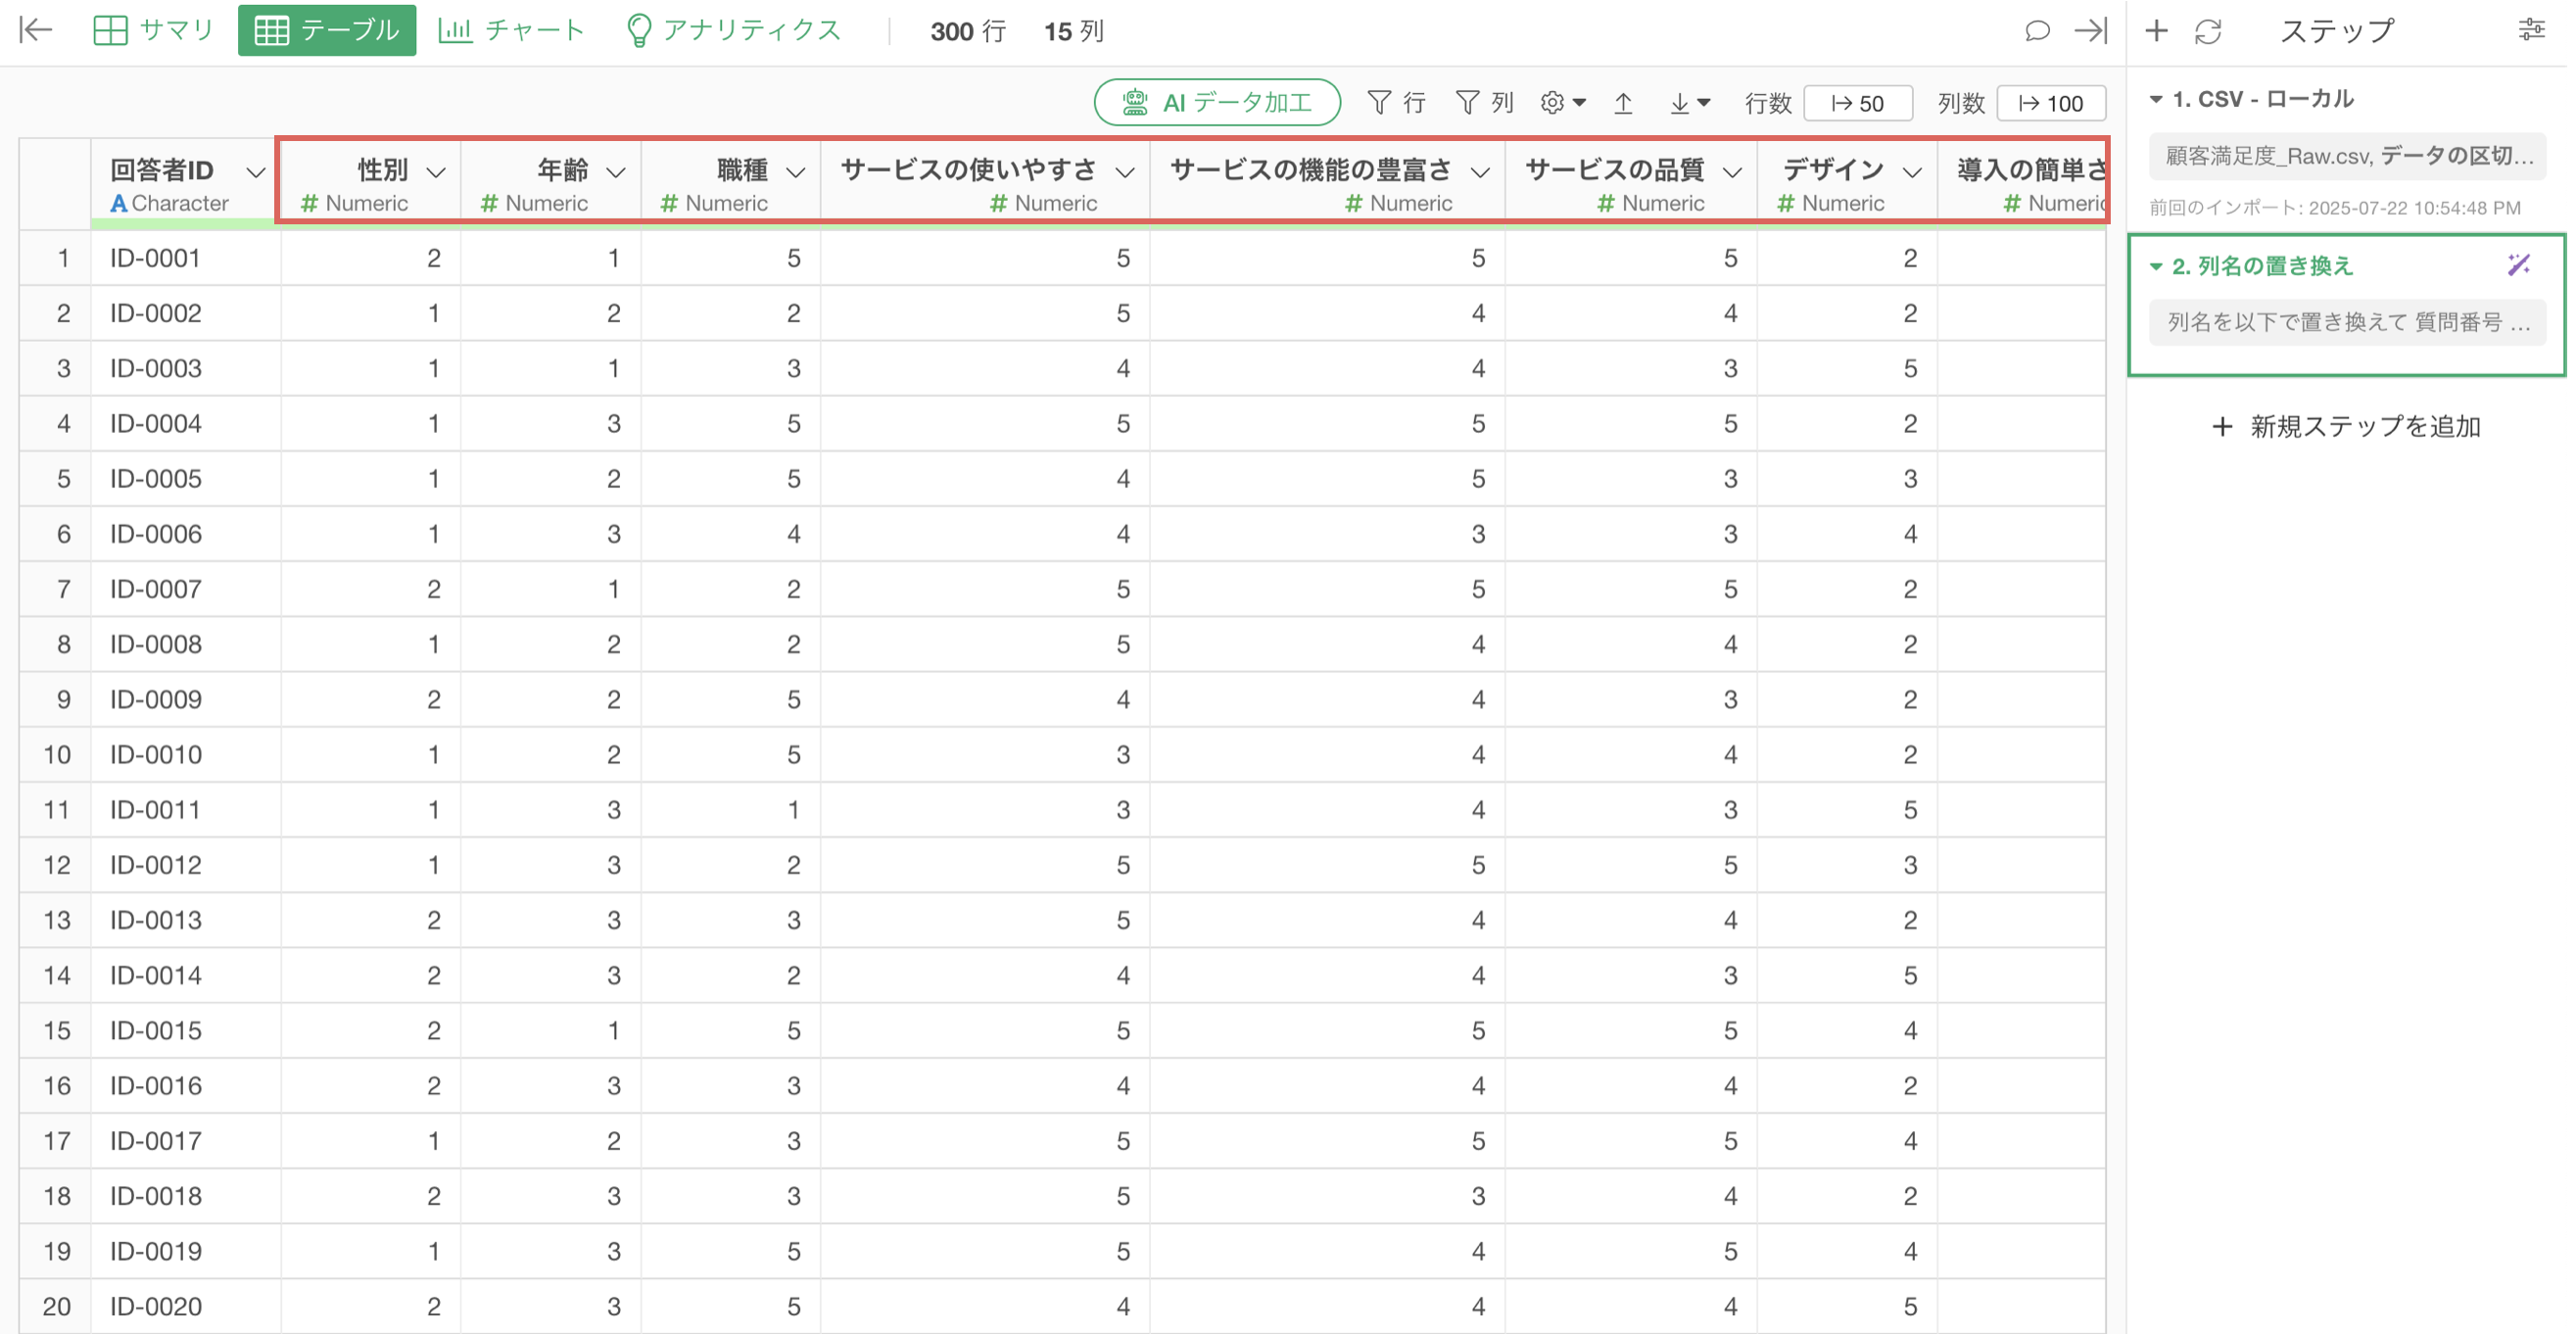Click 新規ステップを追加 link
This screenshot has width=2576, height=1334.
(x=2344, y=427)
